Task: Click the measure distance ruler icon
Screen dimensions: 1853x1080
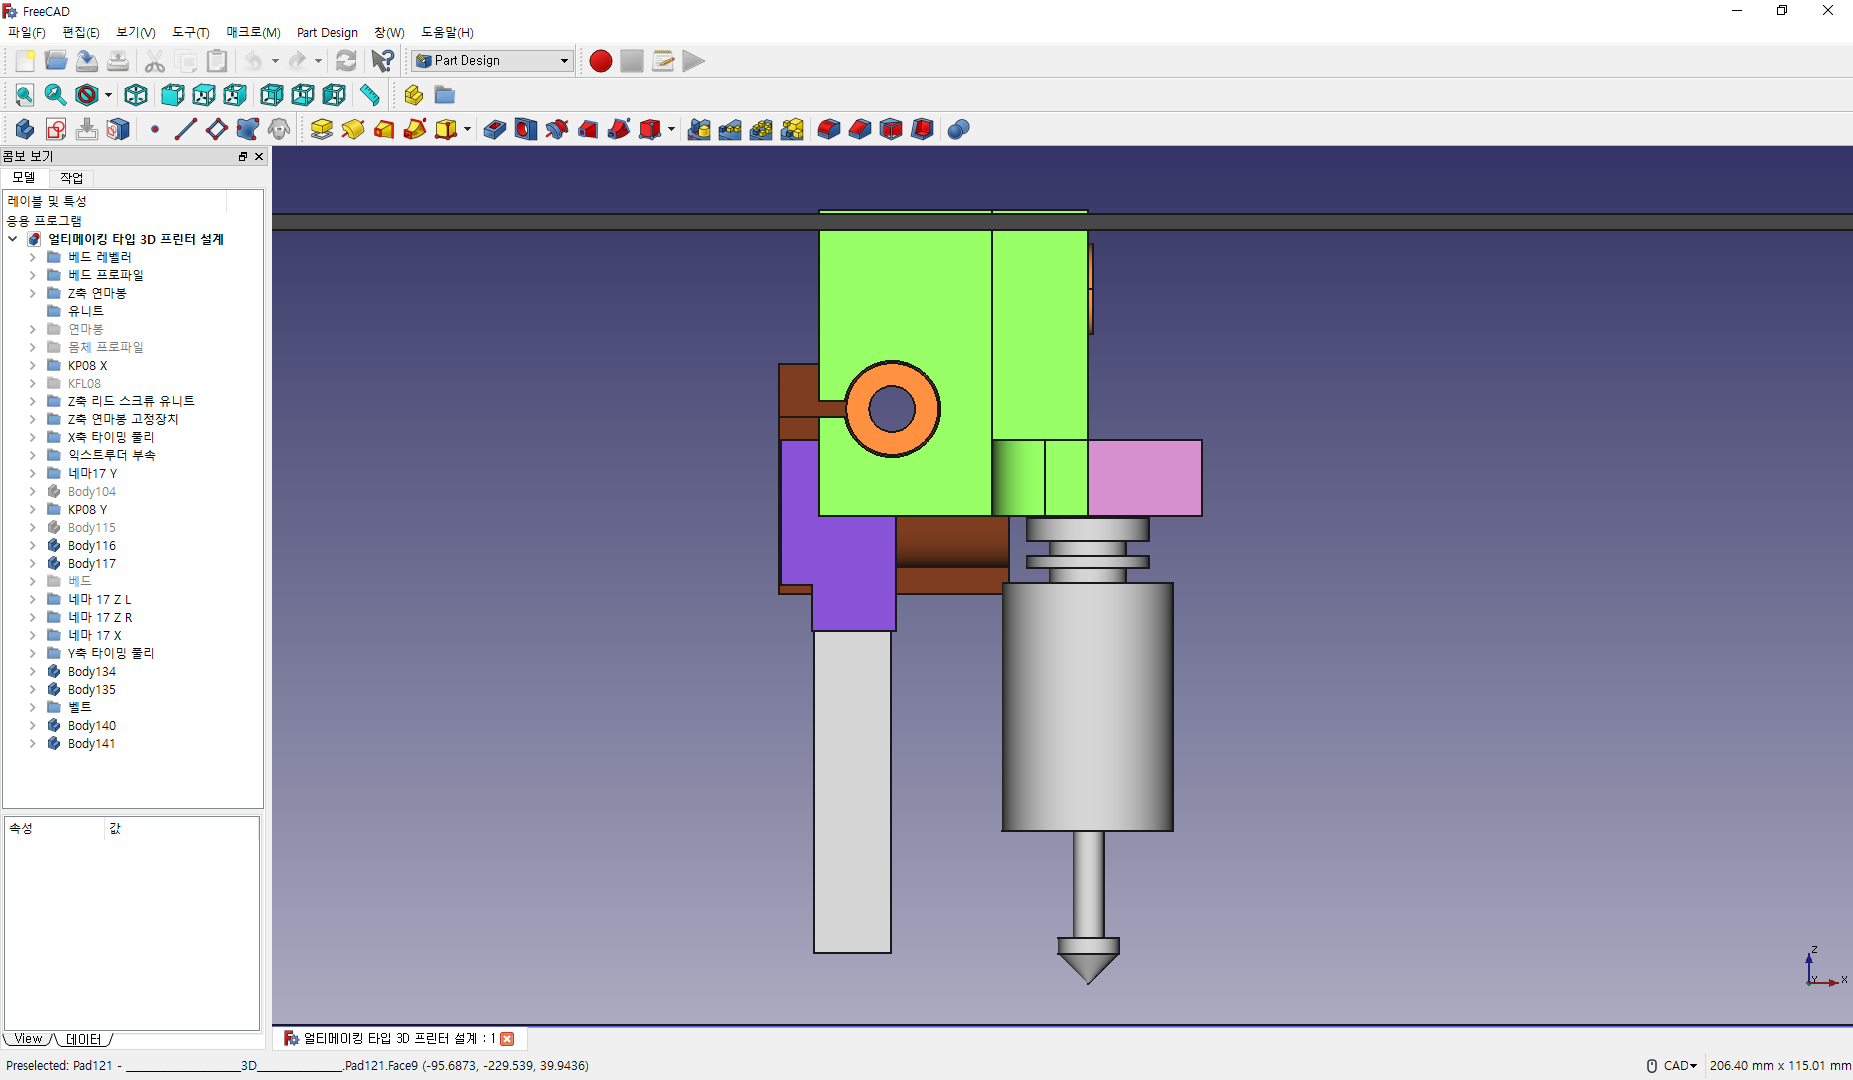Action: pos(370,95)
